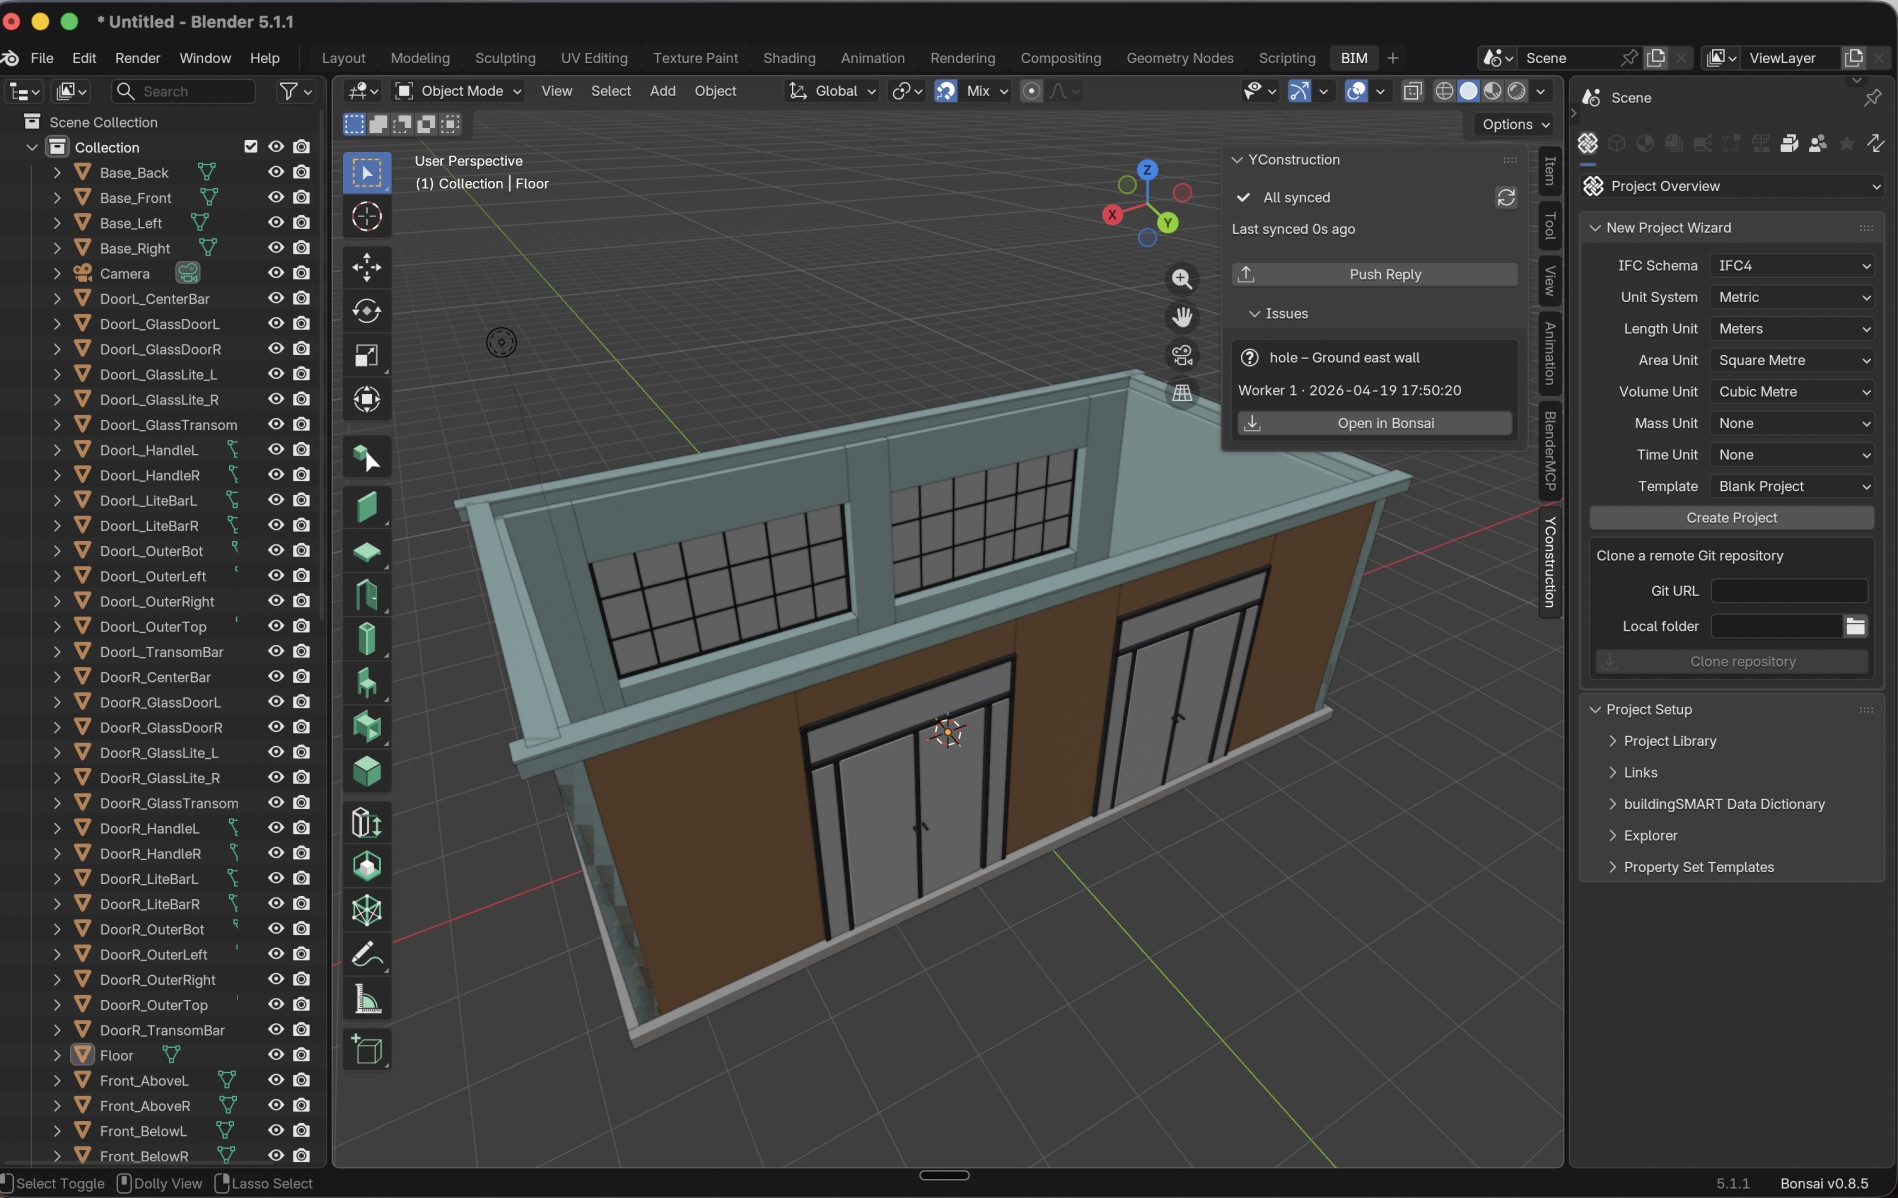Click the folder browse icon for Local folder
Image resolution: width=1898 pixels, height=1198 pixels.
click(1855, 627)
